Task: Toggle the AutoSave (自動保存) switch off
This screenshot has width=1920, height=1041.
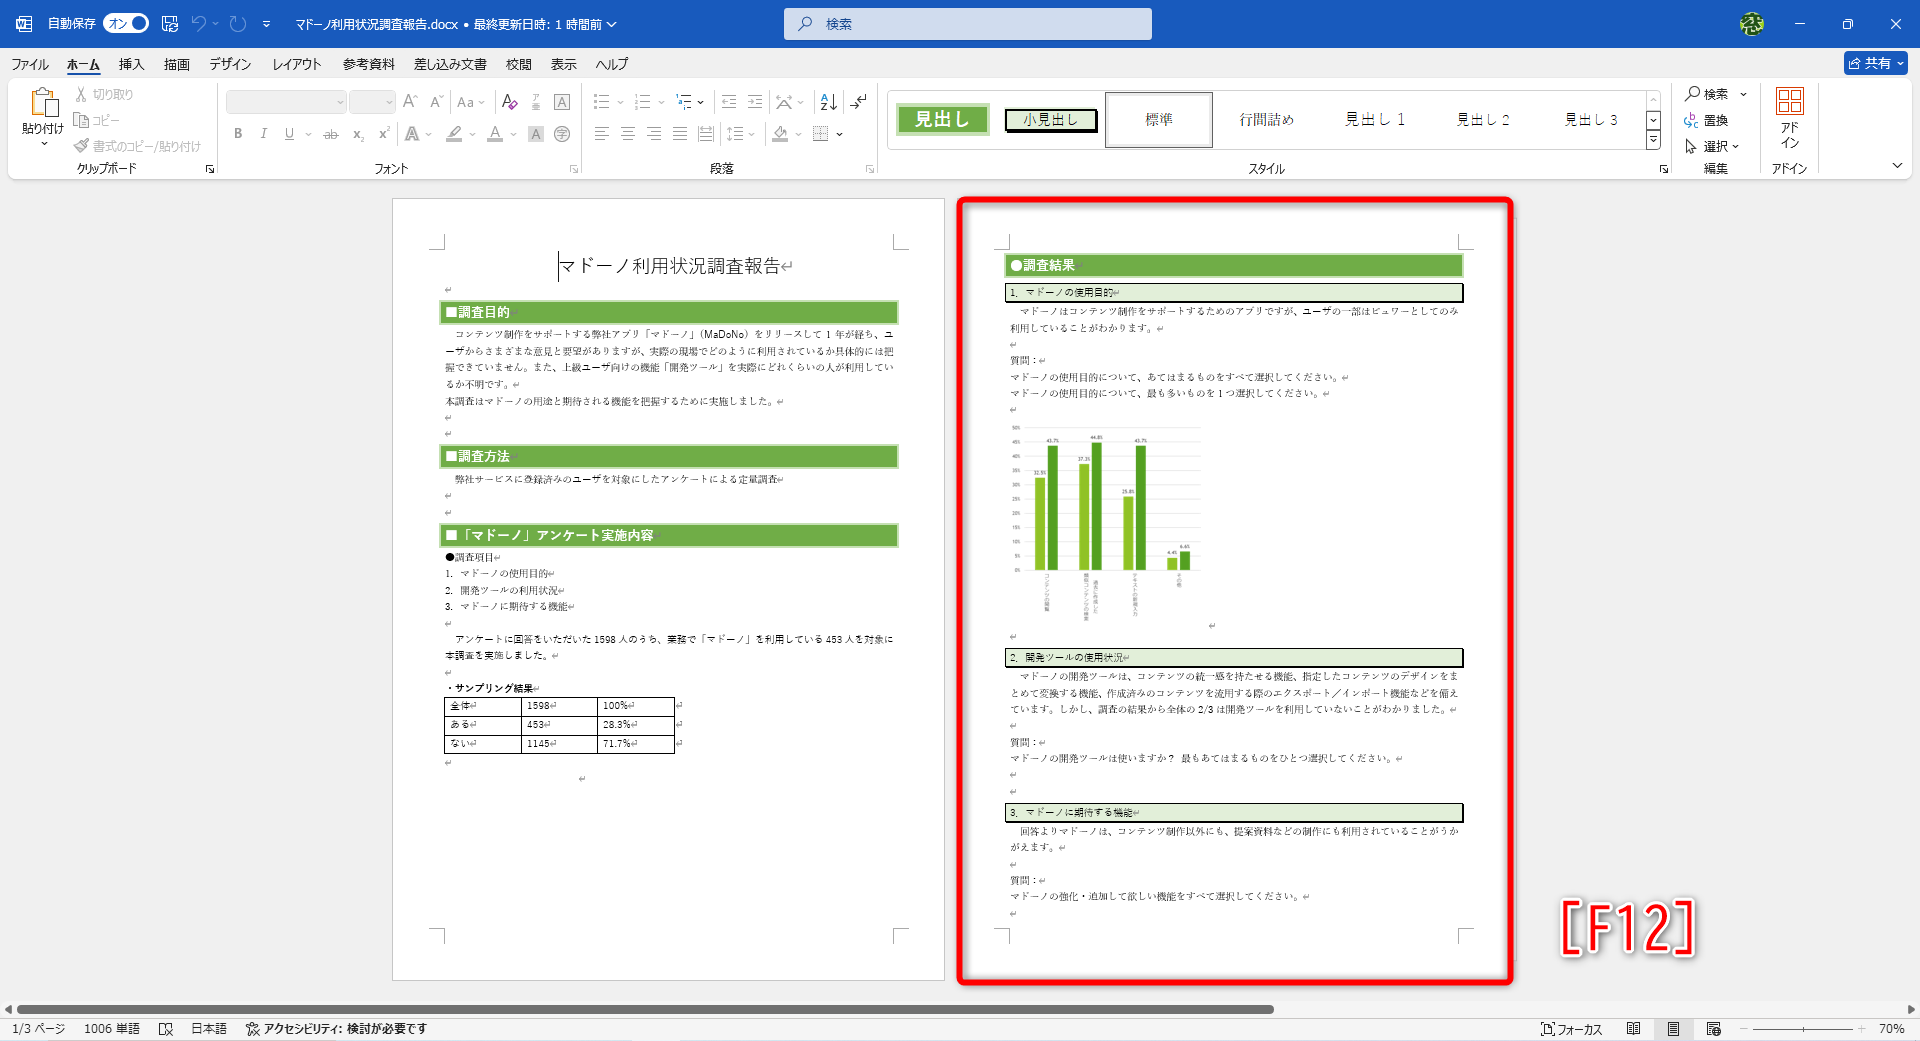Action: point(125,22)
